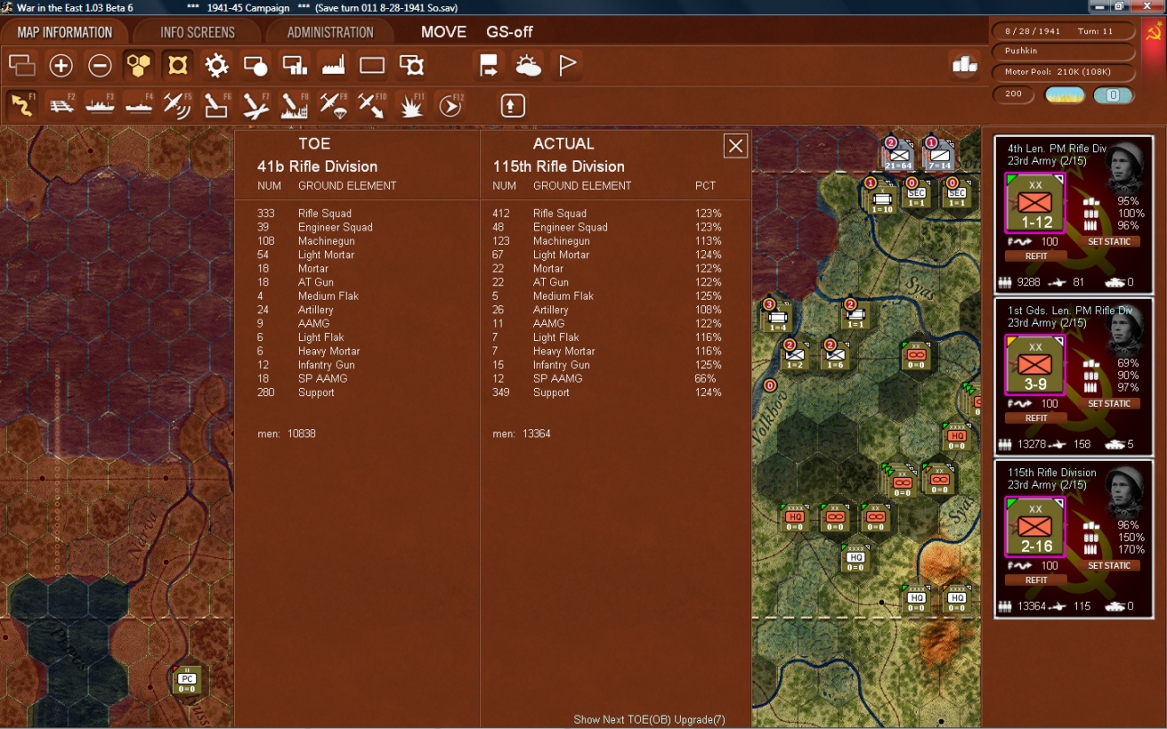Screen dimensions: 1167x729
Task: Click the rectangle-with-bar-chart supply overlay icon
Action: coord(295,66)
